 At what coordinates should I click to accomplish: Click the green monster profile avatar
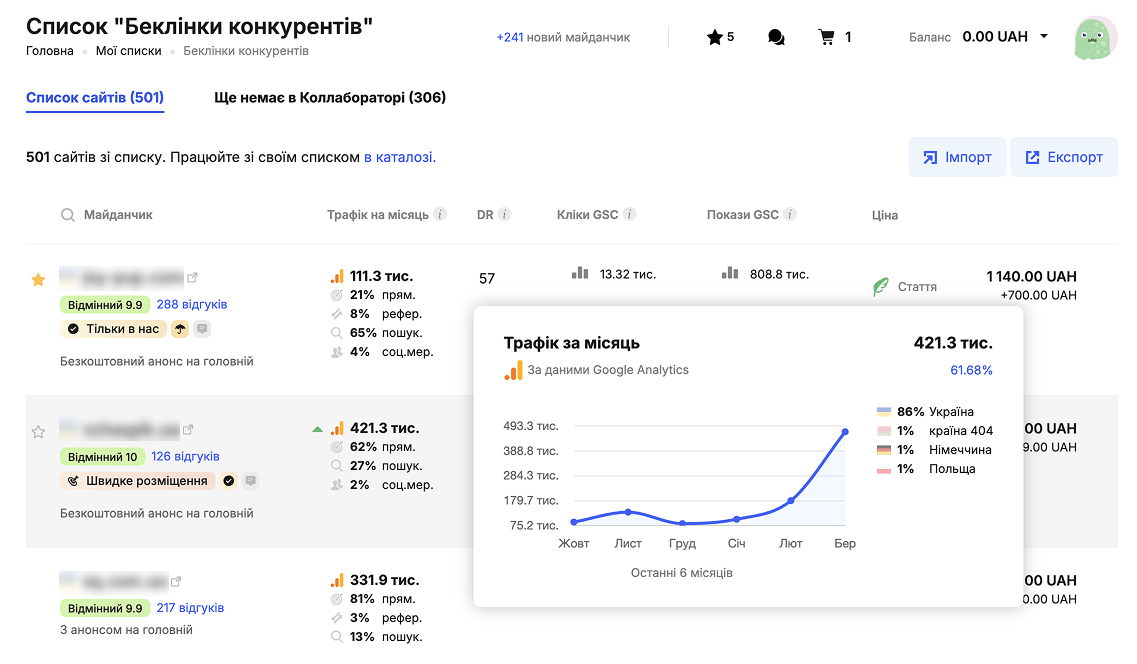(x=1095, y=38)
